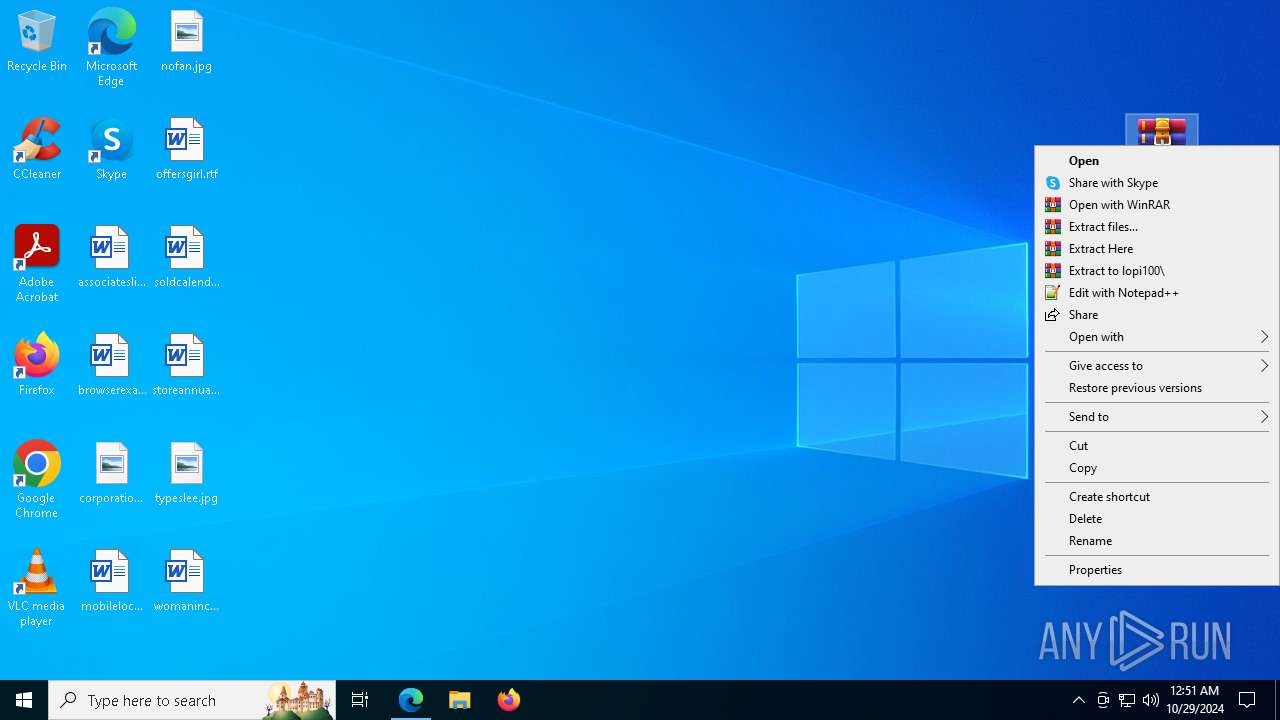Choose Cut in context menu
This screenshot has height=720, width=1280.
click(1157, 446)
